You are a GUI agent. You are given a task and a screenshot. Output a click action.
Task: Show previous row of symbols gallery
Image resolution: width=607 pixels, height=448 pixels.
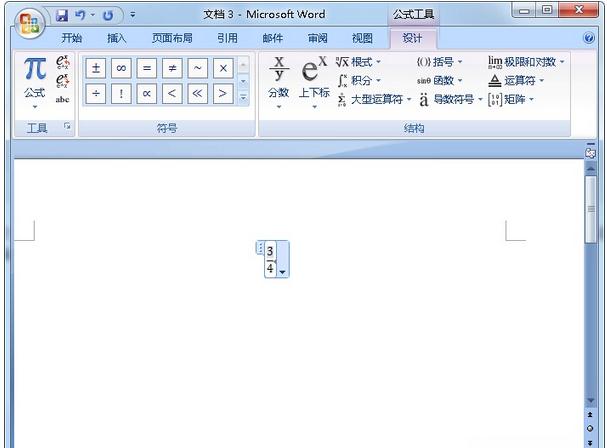(x=243, y=65)
